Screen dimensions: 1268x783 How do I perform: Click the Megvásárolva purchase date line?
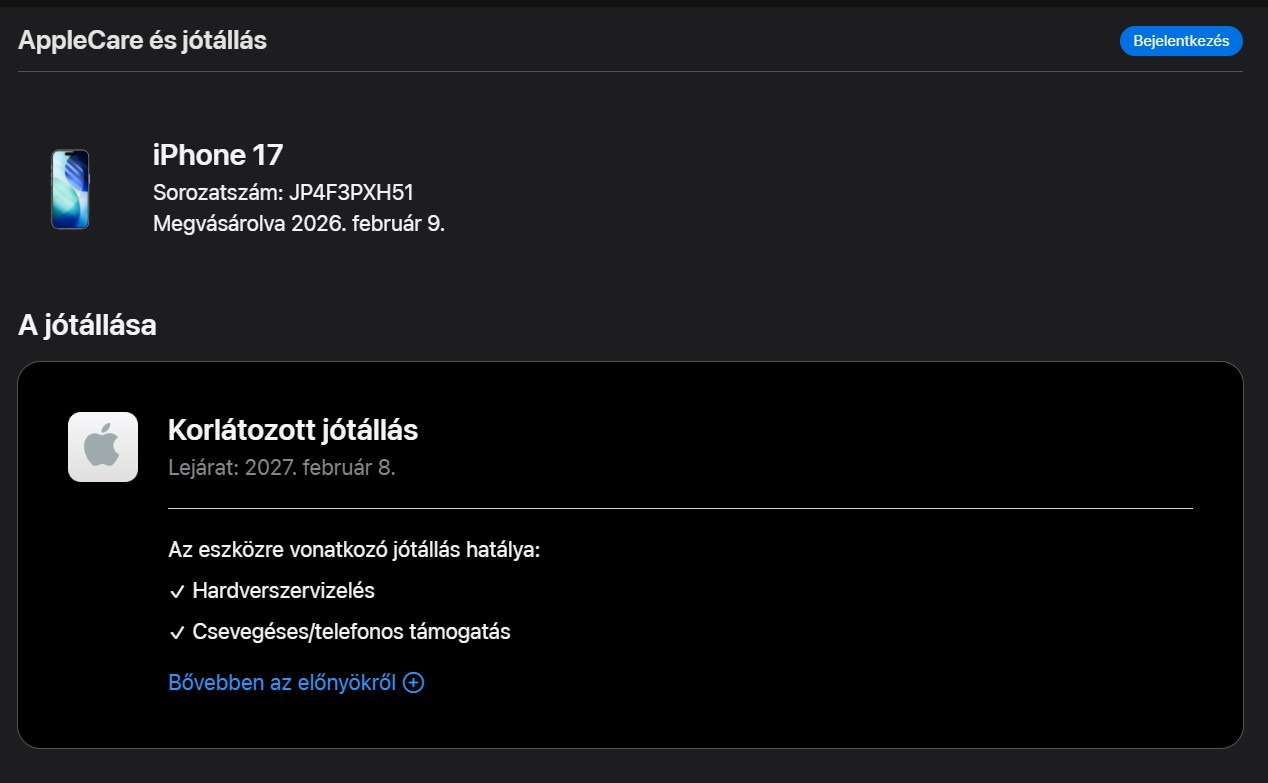click(x=298, y=223)
